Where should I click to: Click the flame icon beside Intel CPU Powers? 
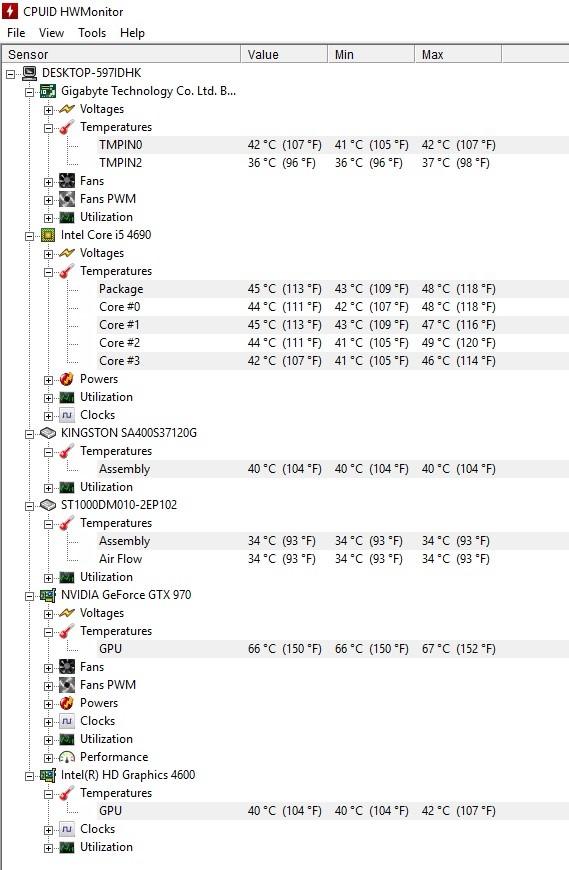(x=67, y=379)
